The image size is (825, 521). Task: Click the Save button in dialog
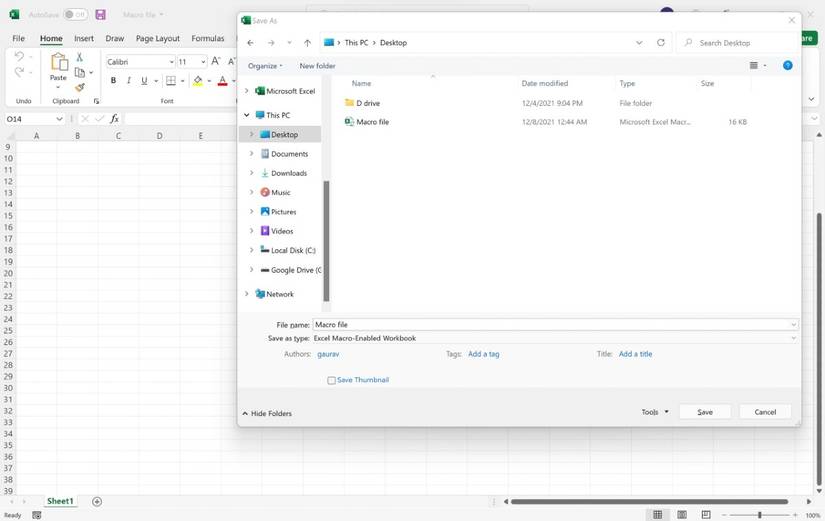pyautogui.click(x=704, y=412)
